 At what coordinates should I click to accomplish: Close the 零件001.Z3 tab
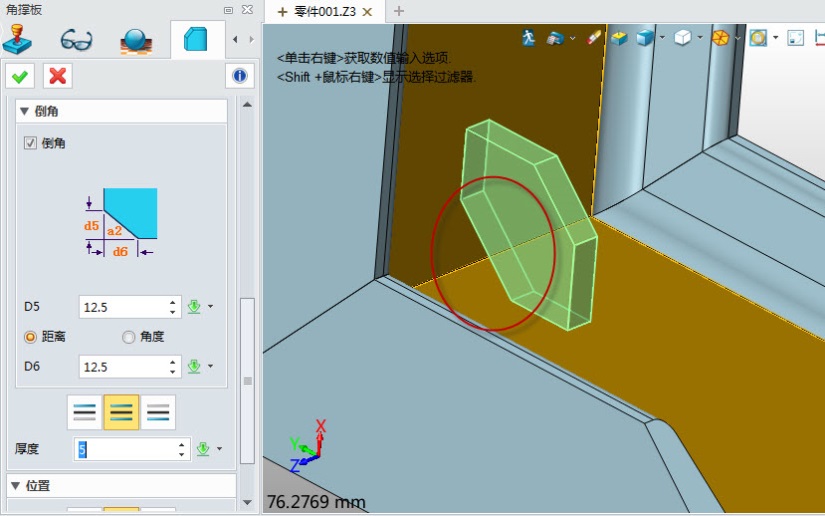[x=368, y=12]
